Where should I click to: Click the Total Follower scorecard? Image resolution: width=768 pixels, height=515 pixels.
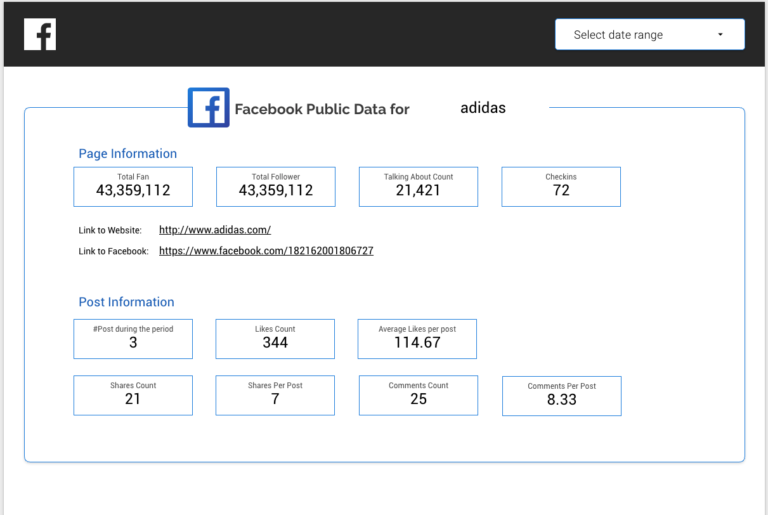[x=276, y=187]
